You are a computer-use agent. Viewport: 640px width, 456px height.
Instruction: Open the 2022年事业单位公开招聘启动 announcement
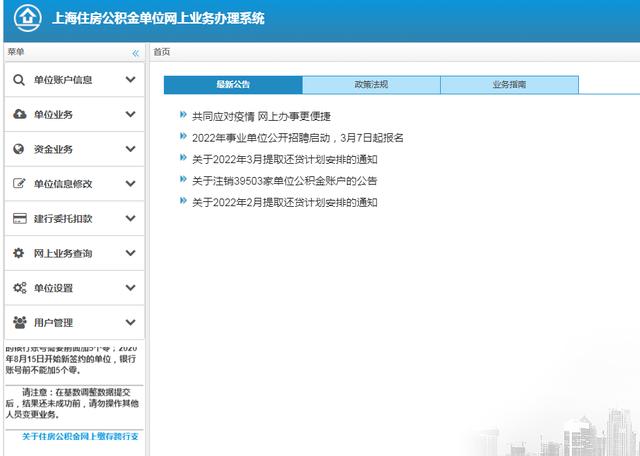(x=297, y=138)
